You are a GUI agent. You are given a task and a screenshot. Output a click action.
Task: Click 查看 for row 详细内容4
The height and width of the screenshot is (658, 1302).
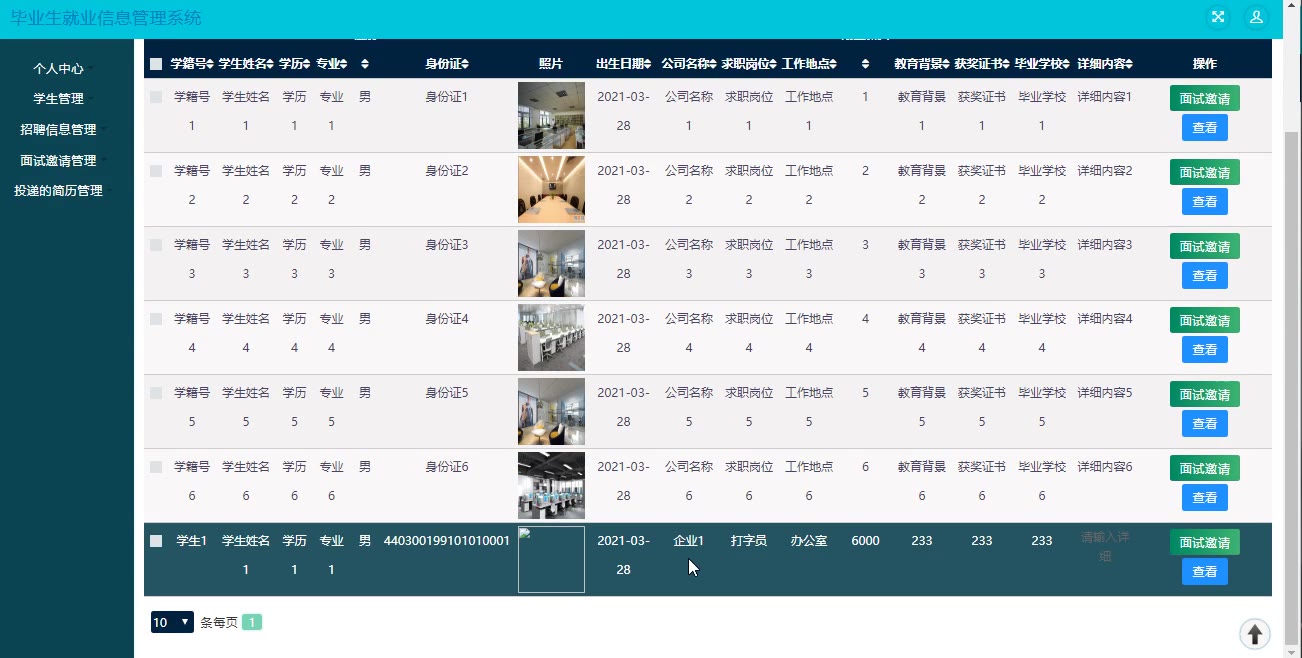pyautogui.click(x=1205, y=350)
